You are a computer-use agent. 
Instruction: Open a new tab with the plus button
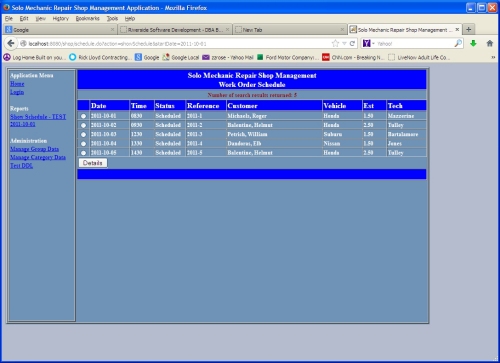click(x=469, y=29)
